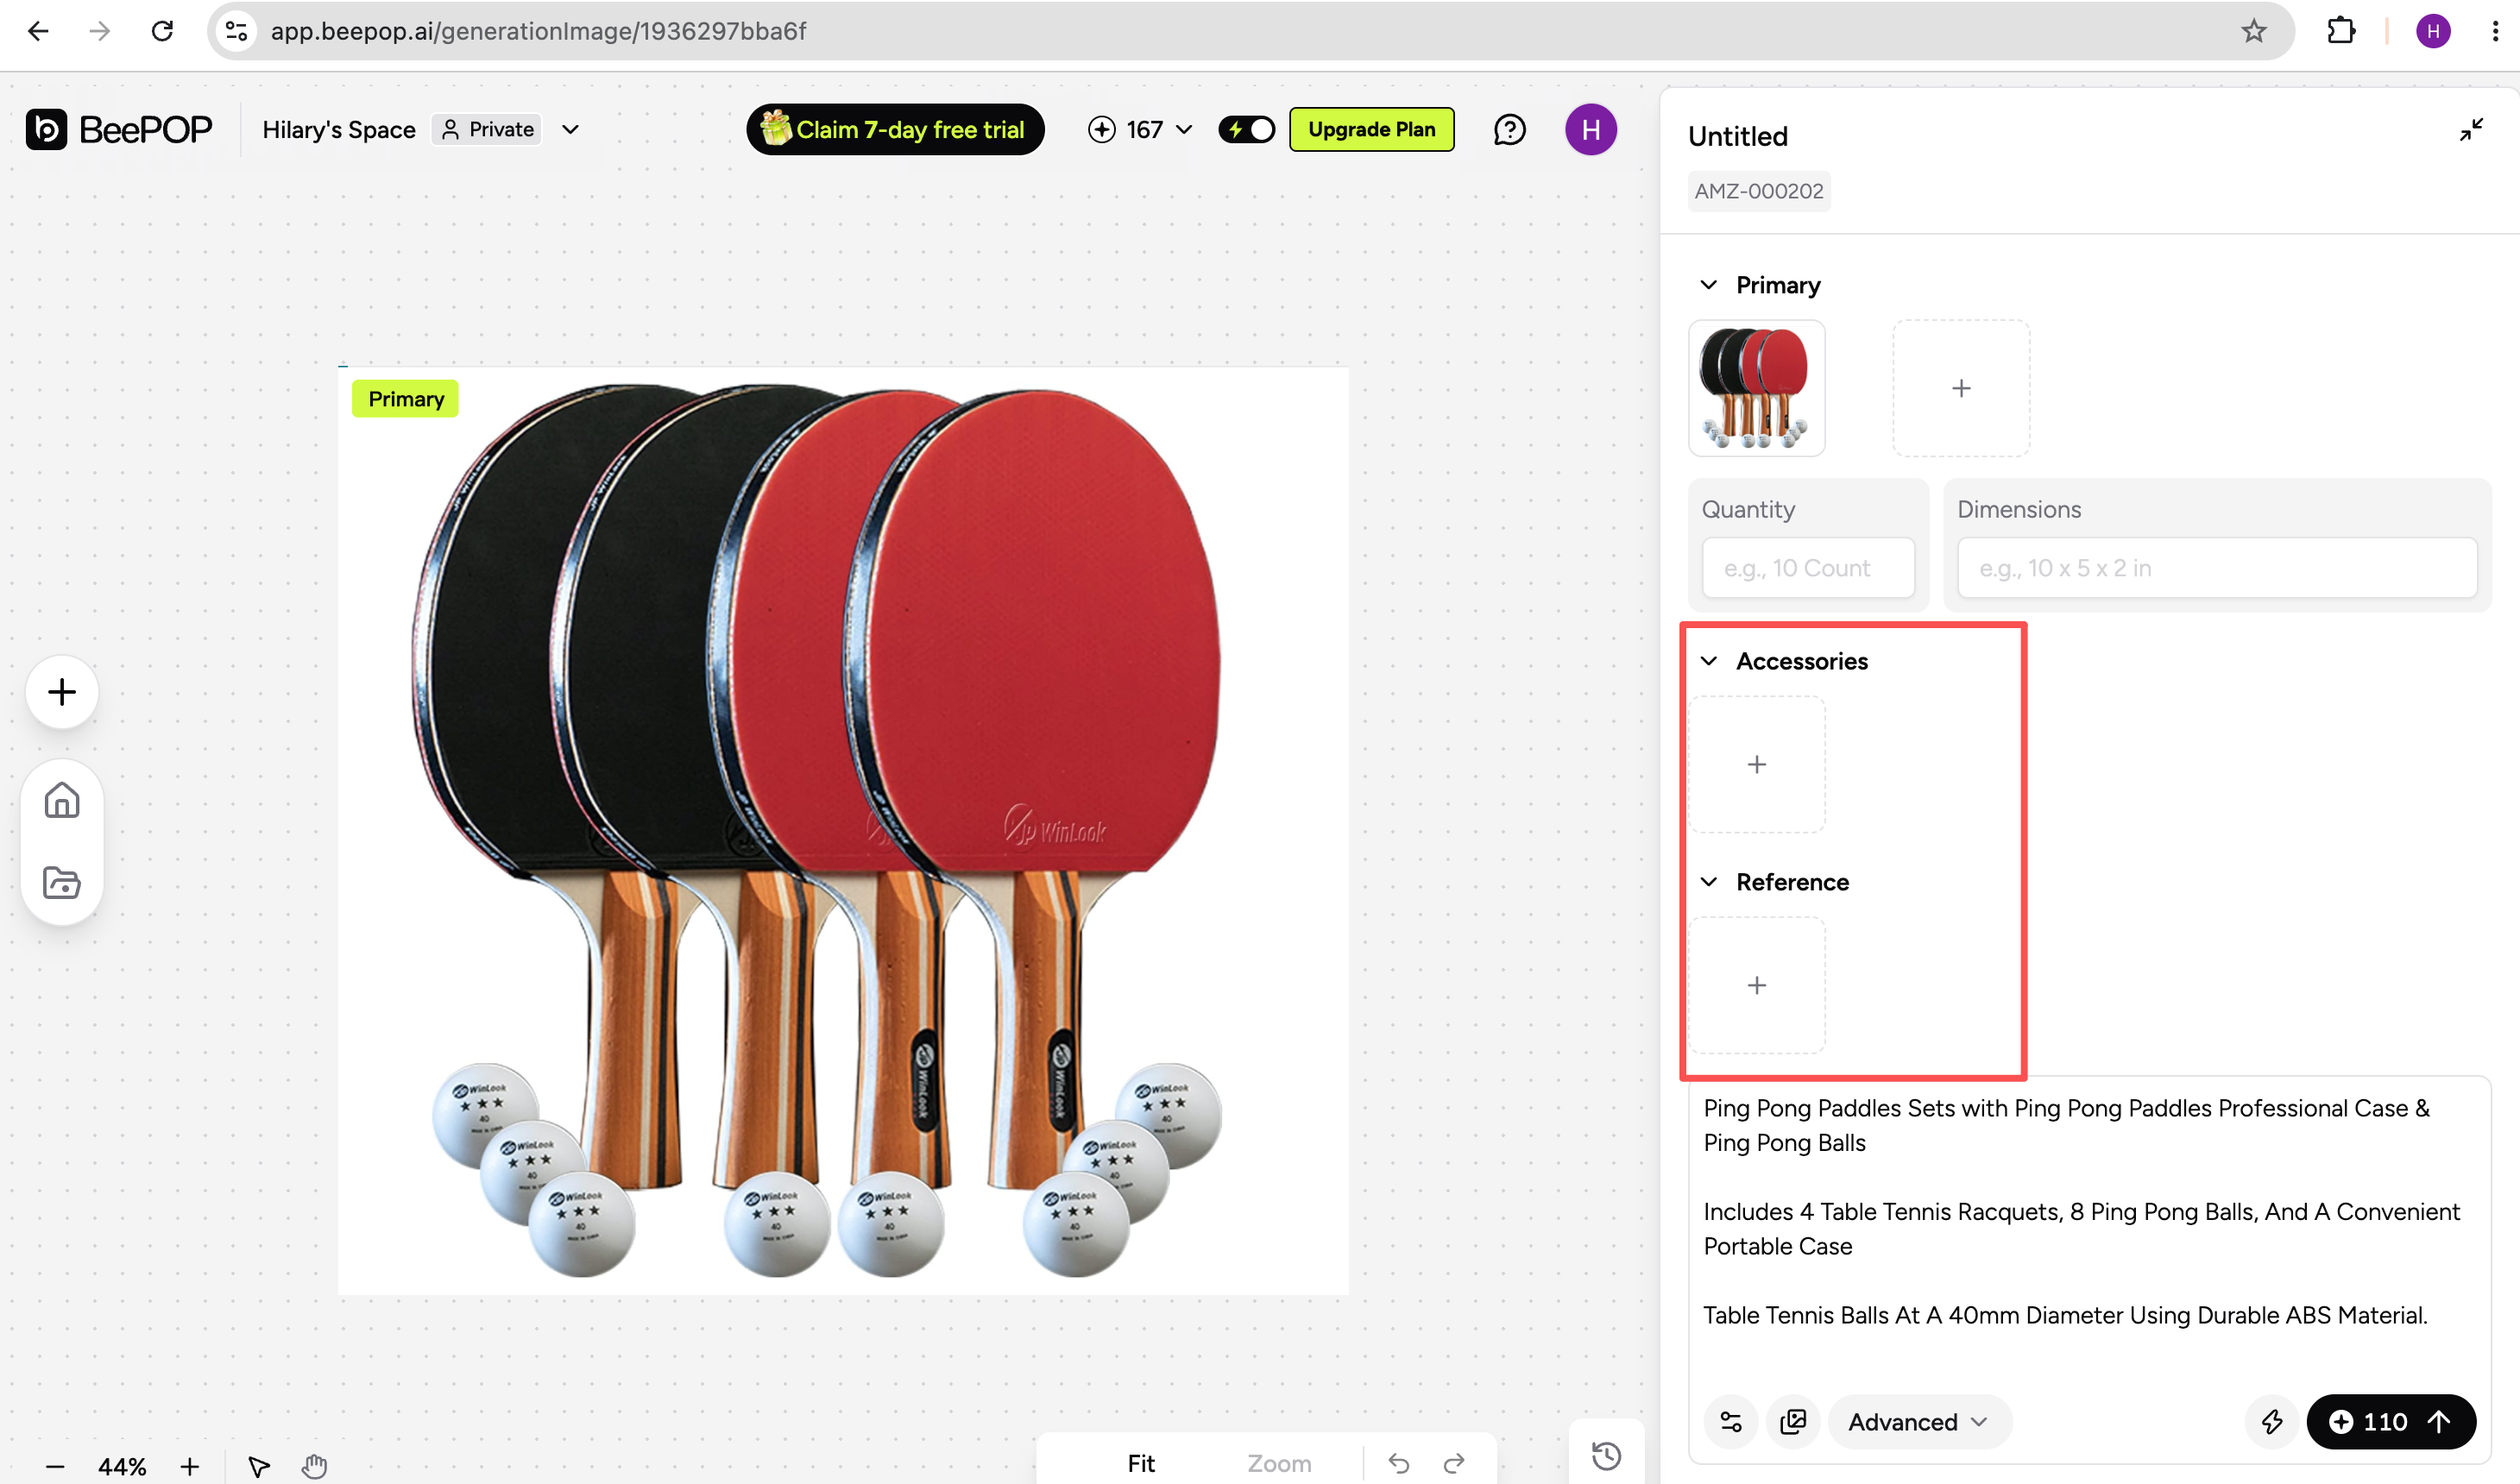The height and width of the screenshot is (1484, 2520).
Task: Open the purple H account avatar in BeePOP
Action: (1591, 129)
